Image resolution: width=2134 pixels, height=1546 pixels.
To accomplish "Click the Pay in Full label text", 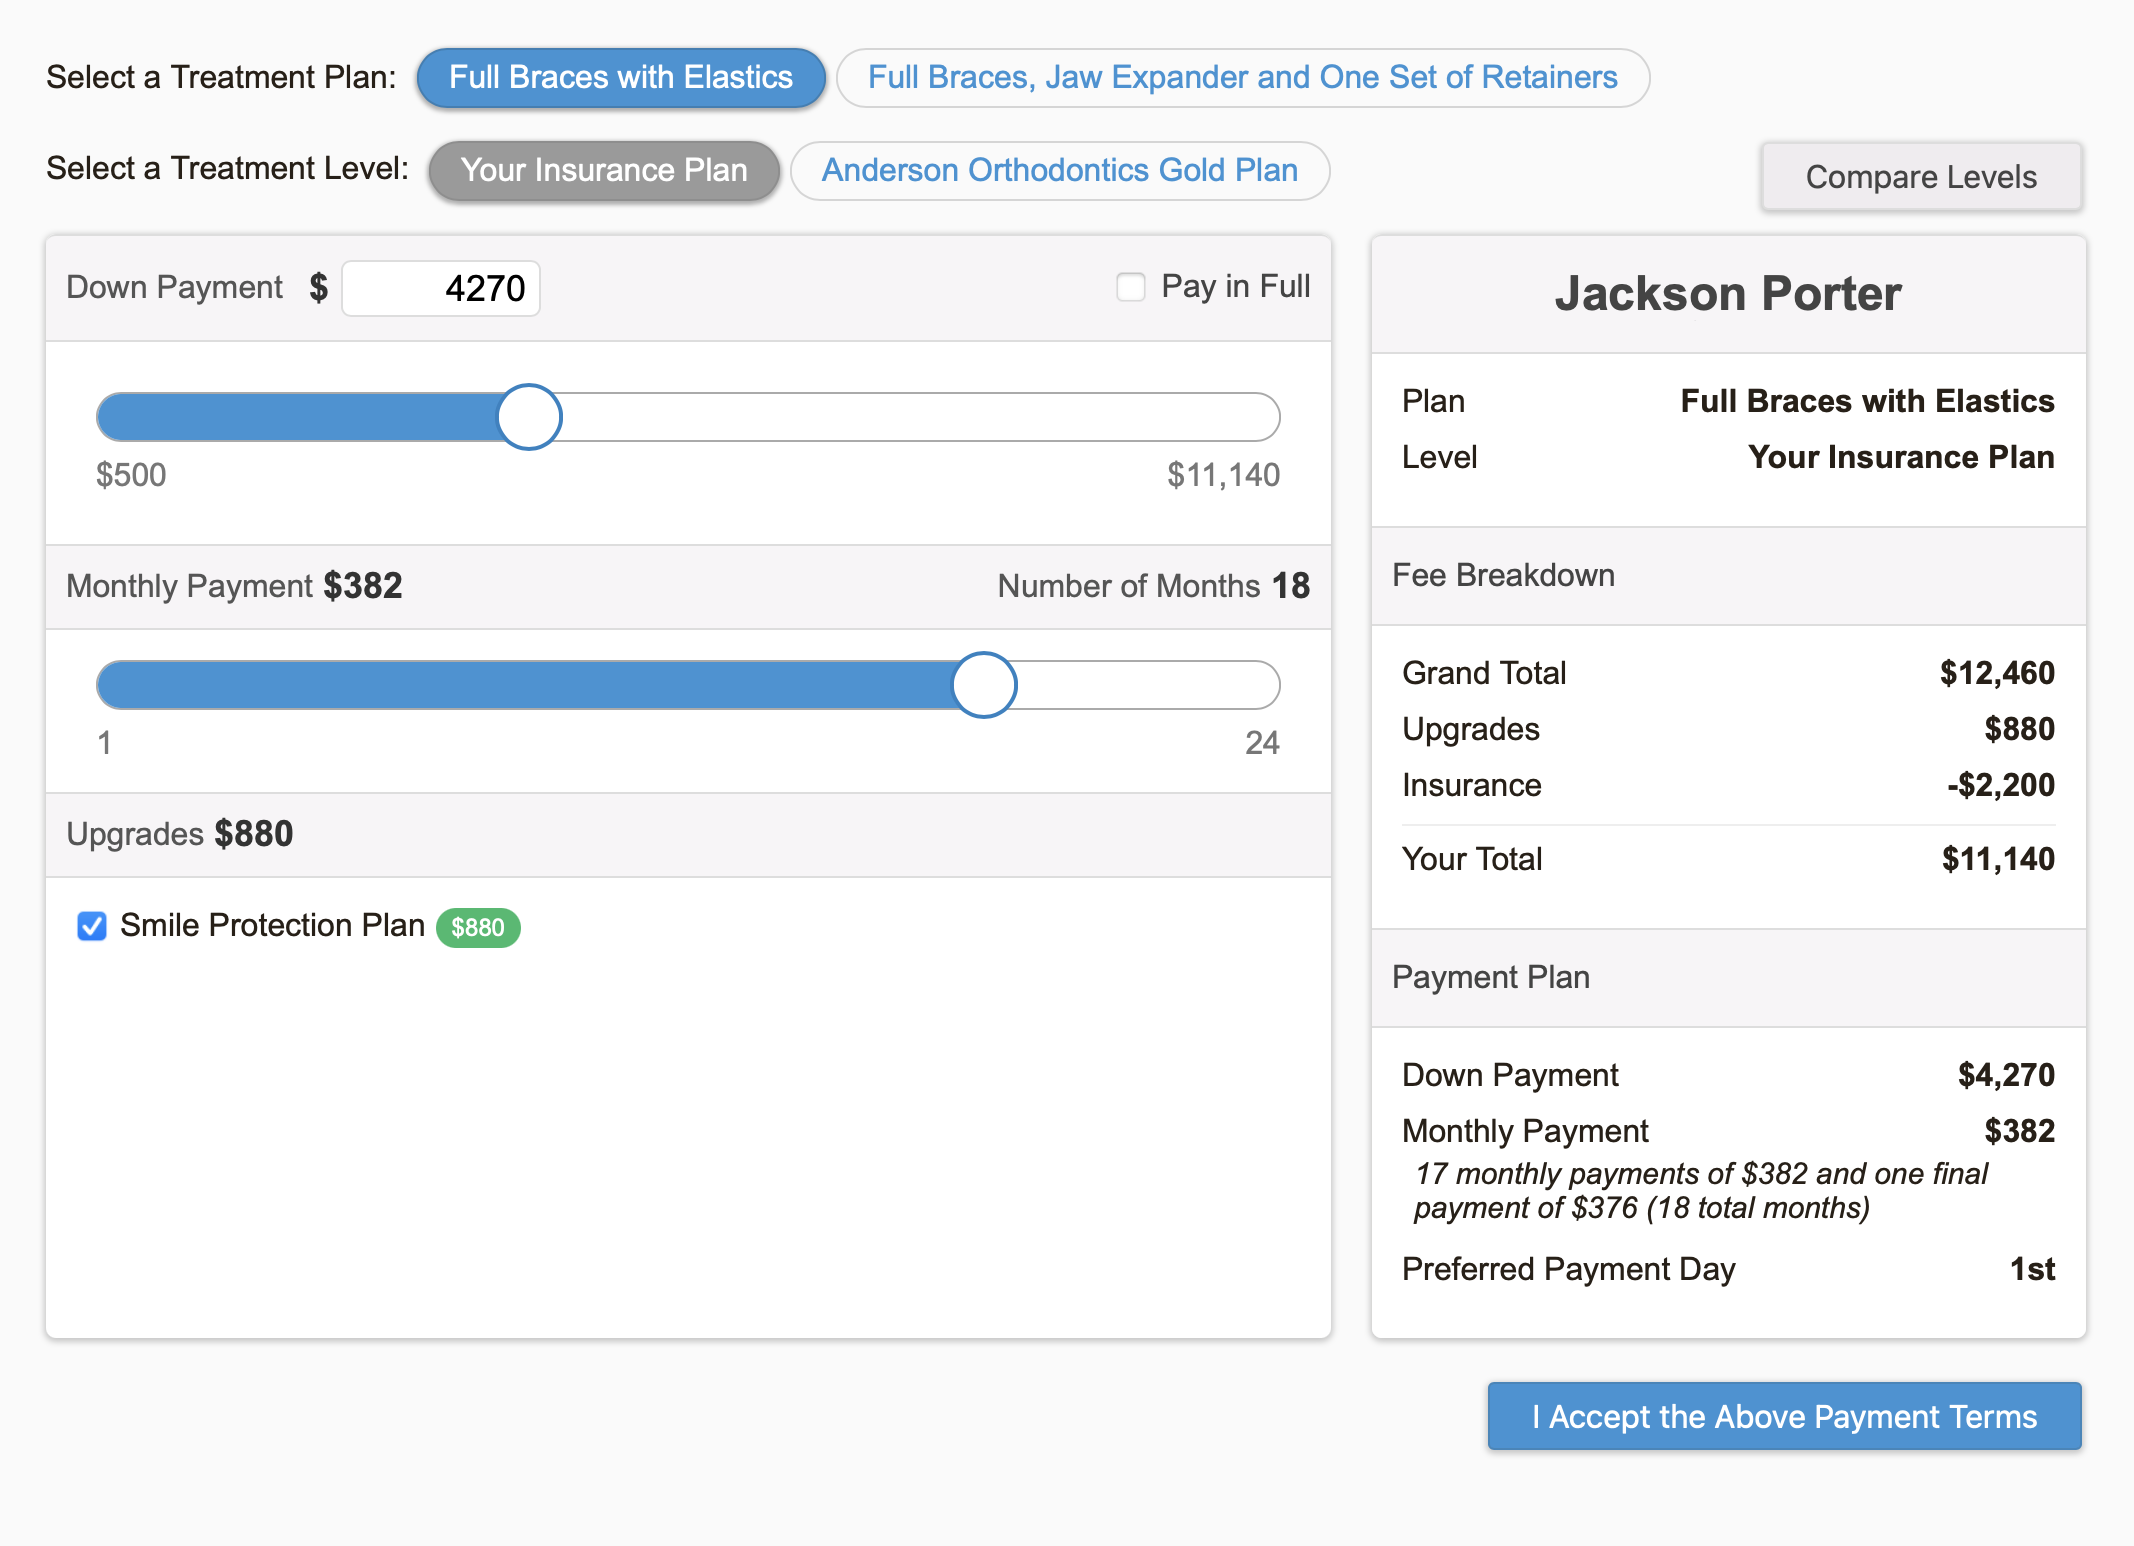I will tap(1235, 287).
